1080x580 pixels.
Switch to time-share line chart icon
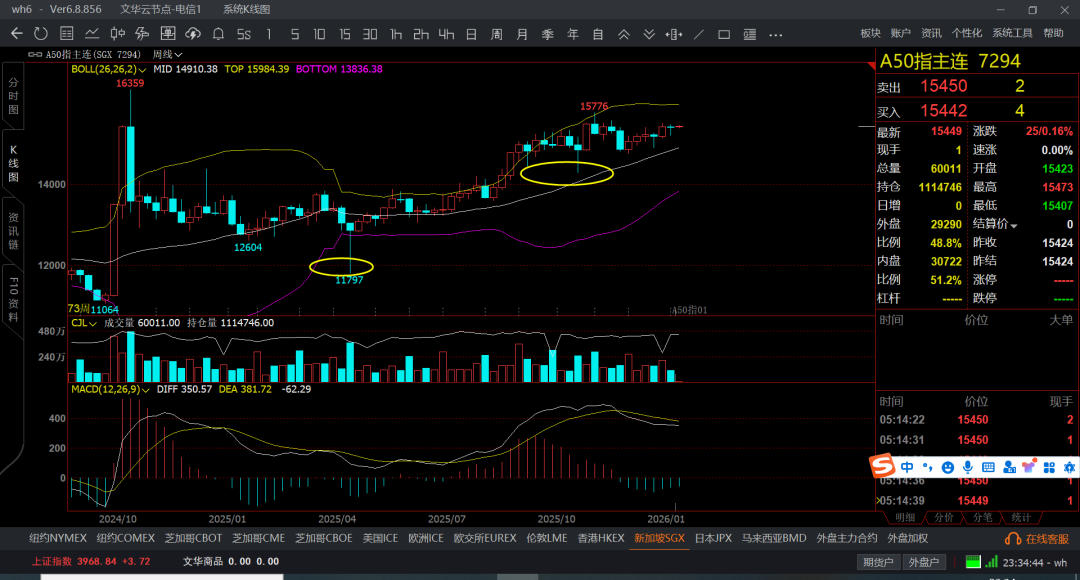click(92, 34)
